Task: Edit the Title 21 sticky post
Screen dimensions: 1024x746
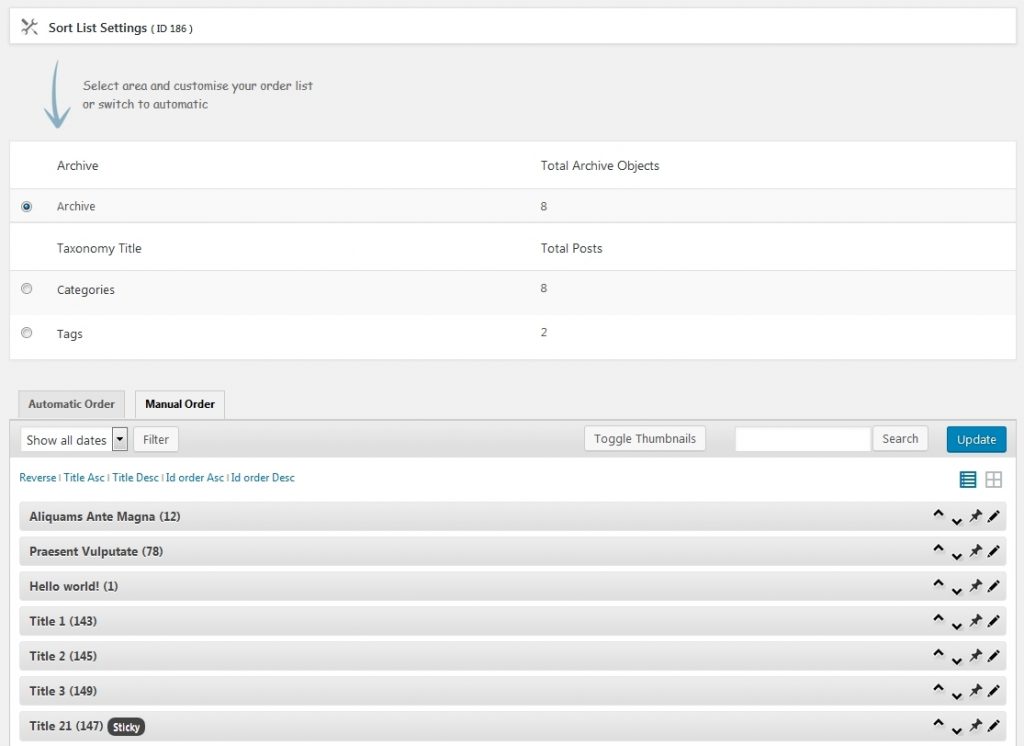Action: 993,726
